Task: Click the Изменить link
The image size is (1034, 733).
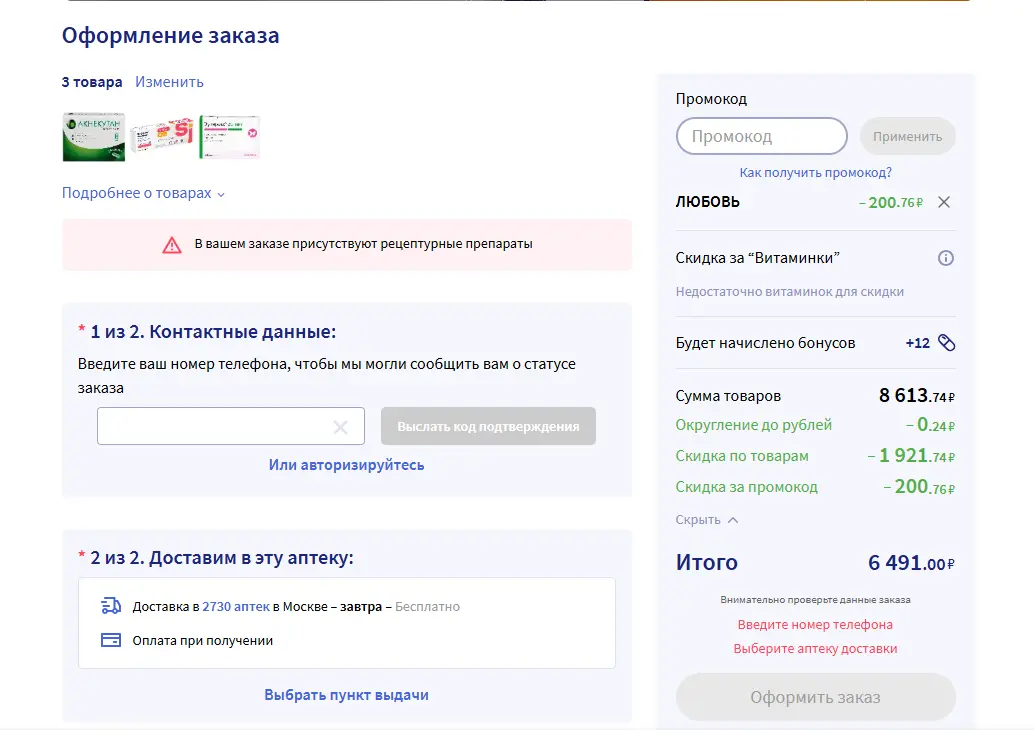Action: click(x=169, y=82)
